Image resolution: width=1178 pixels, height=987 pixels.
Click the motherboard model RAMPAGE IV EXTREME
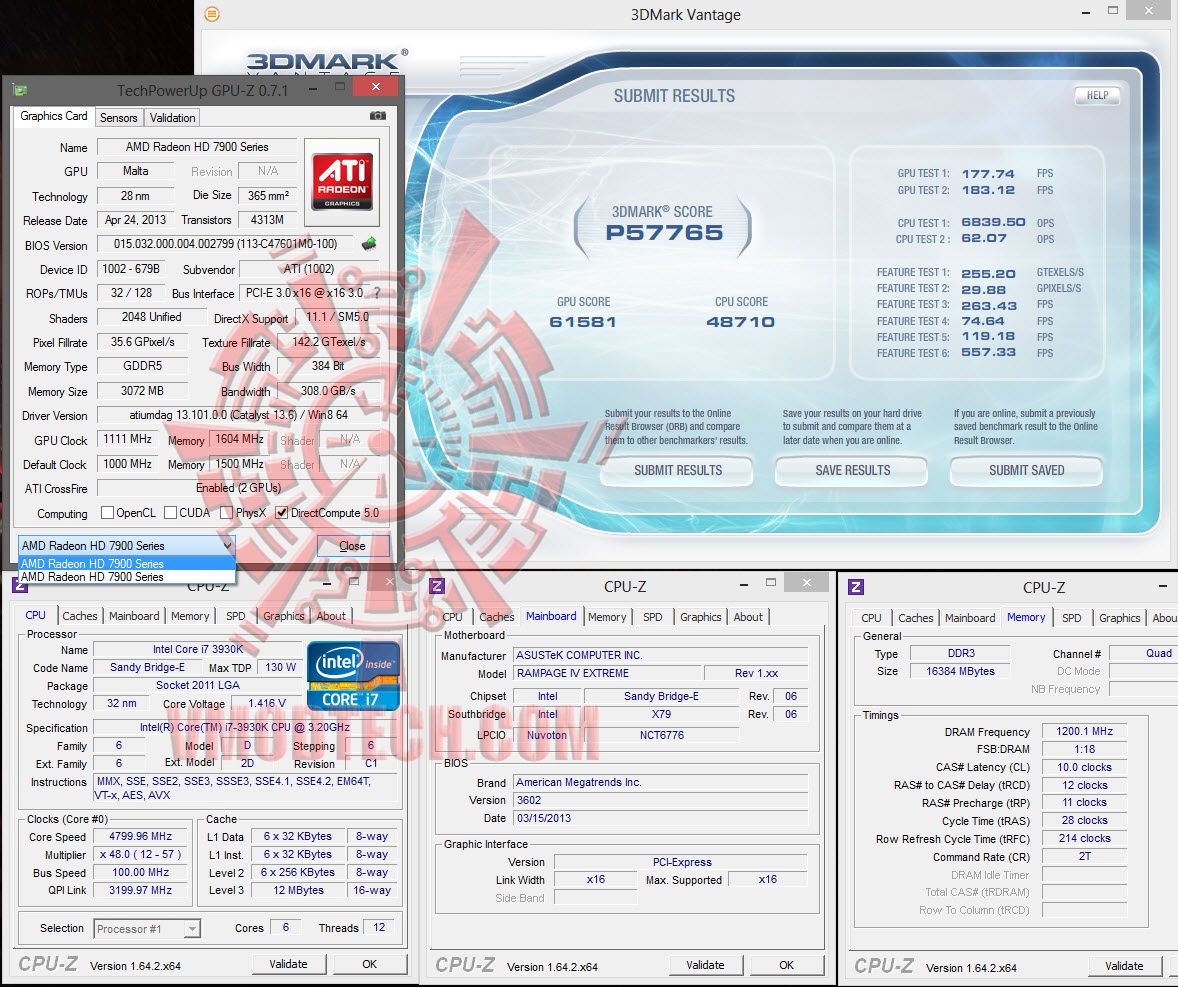pyautogui.click(x=607, y=673)
